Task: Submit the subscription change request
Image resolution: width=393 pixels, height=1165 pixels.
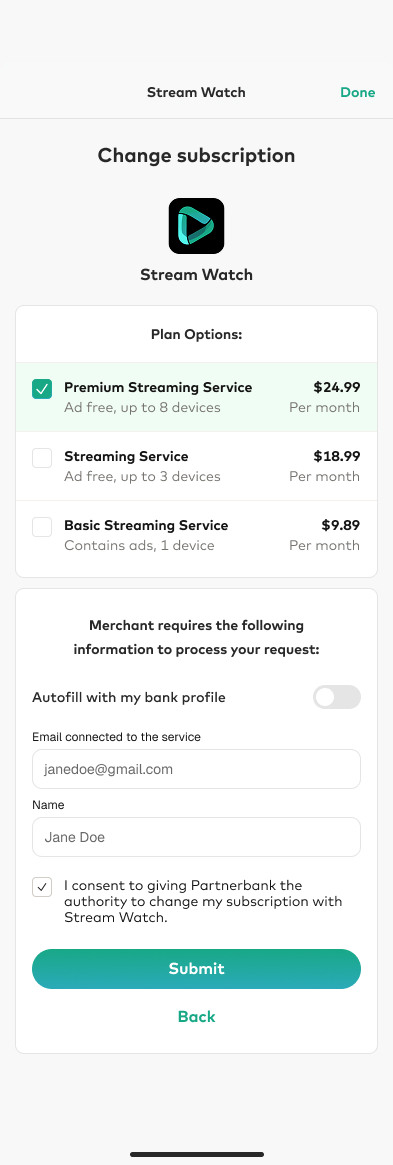Action: [x=196, y=969]
